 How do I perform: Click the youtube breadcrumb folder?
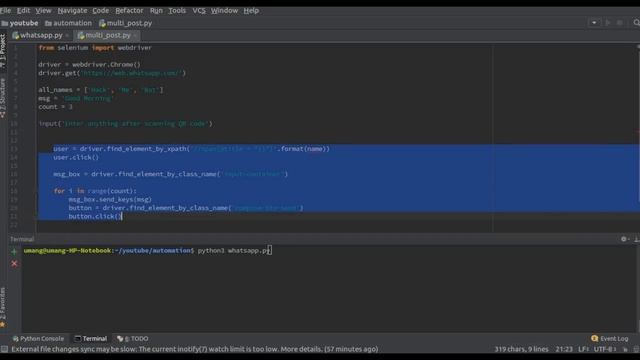click(x=20, y=23)
